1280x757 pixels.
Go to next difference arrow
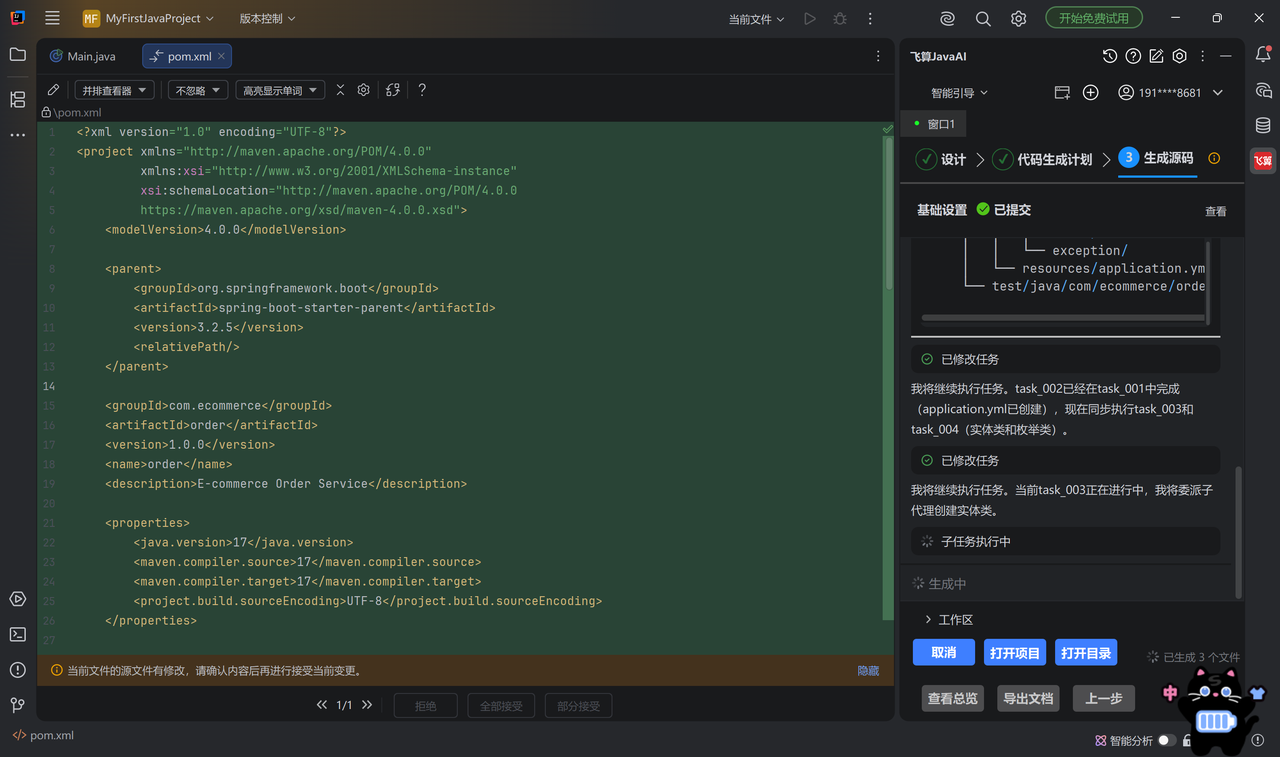point(367,705)
